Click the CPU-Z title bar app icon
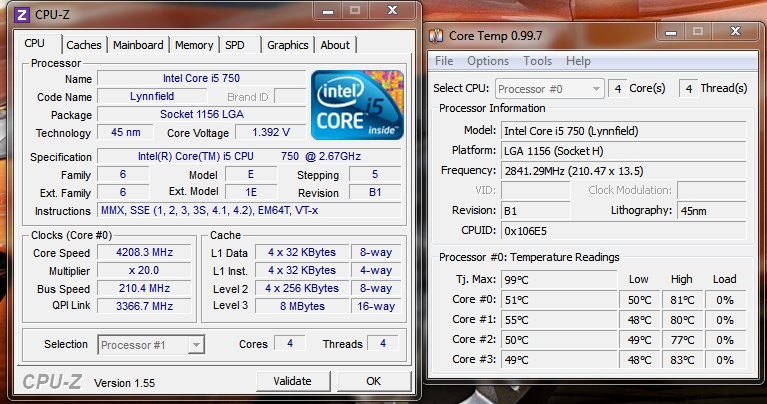767x404 pixels. pyautogui.click(x=22, y=15)
